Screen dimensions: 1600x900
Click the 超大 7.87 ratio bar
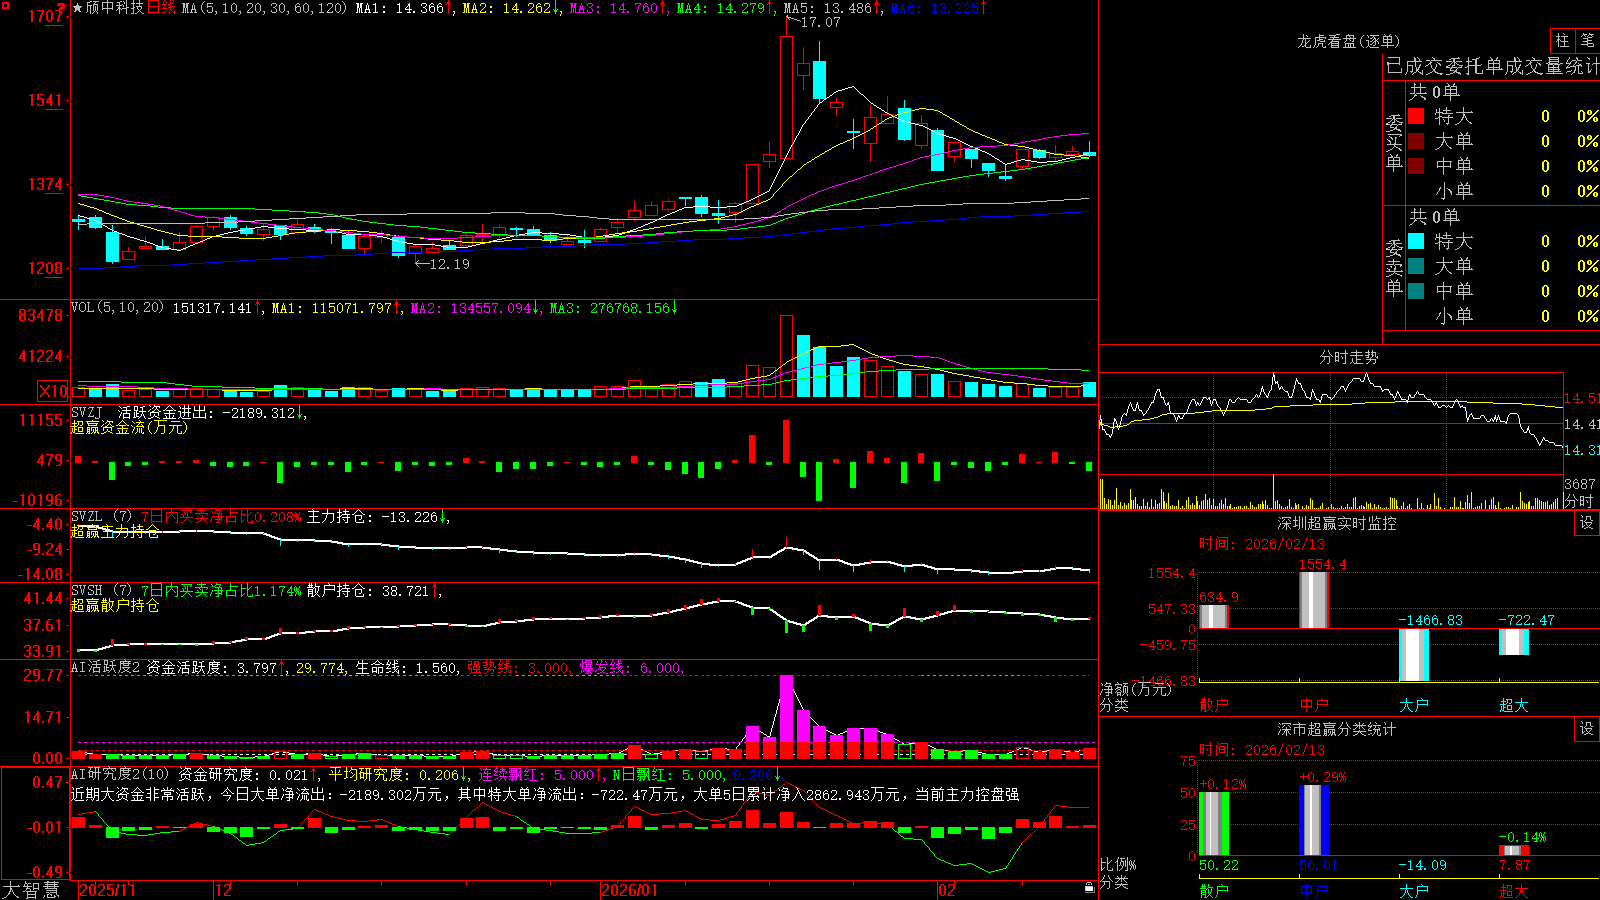click(1514, 851)
